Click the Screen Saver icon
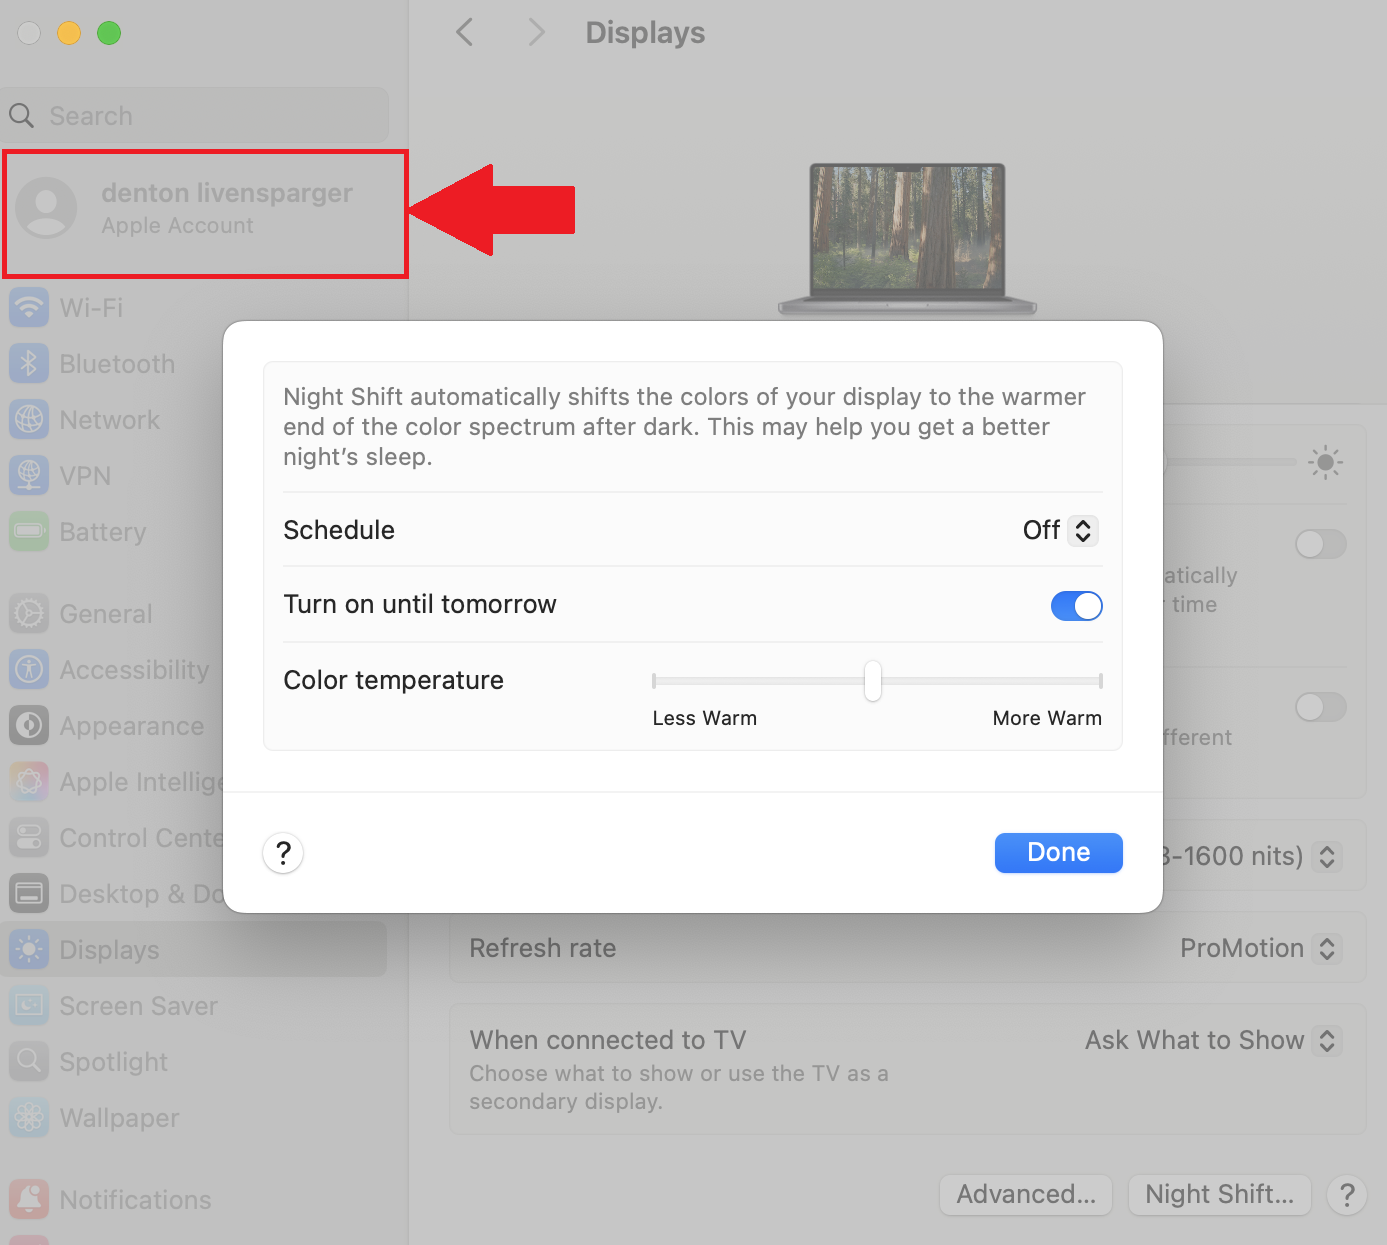 tap(29, 1005)
